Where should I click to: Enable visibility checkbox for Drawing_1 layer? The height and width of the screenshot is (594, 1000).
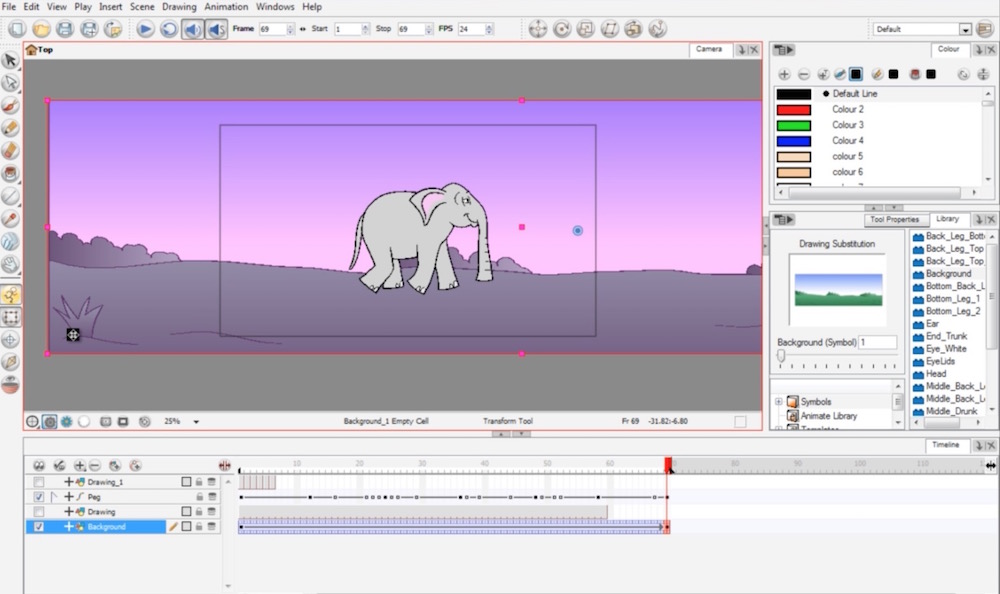pyautogui.click(x=40, y=481)
